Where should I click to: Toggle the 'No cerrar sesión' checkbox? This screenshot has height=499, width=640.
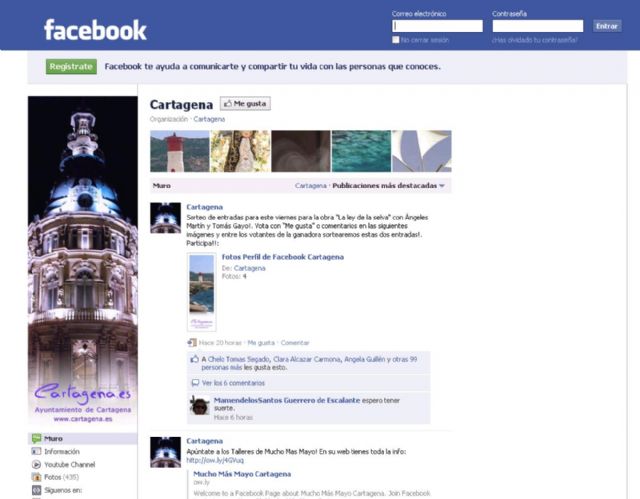coord(397,40)
